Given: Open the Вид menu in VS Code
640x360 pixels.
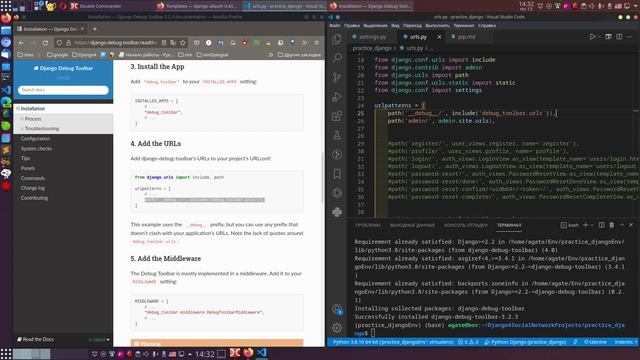Looking at the screenshot, I should pyautogui.click(x=395, y=25).
